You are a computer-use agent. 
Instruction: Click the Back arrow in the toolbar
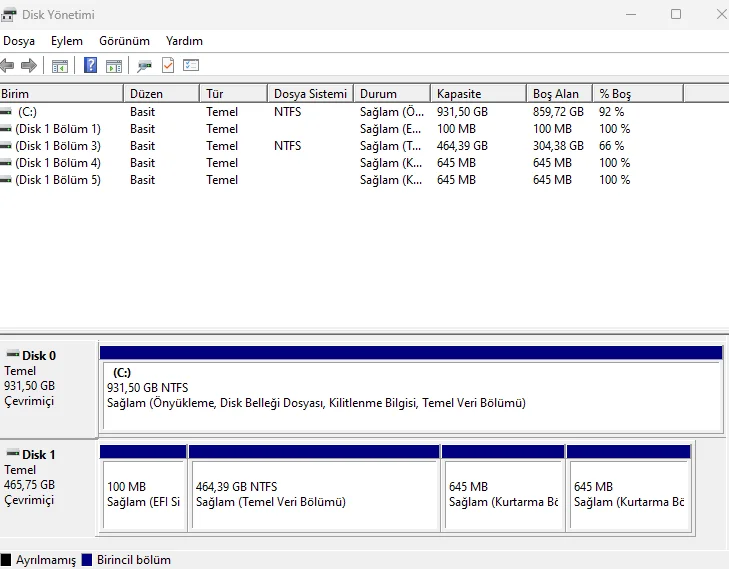coord(8,66)
